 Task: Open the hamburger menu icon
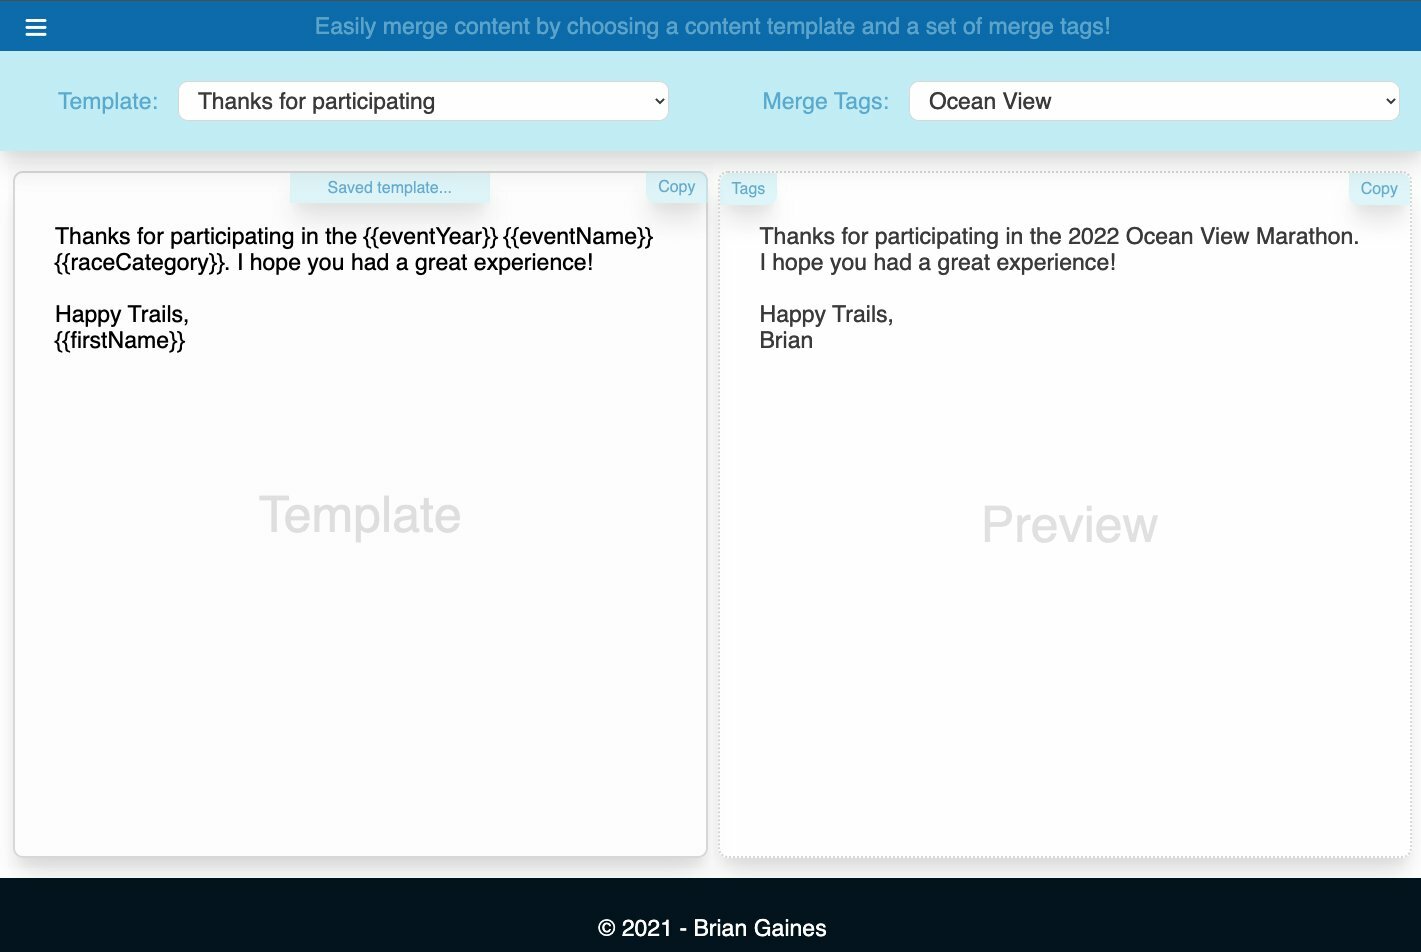click(36, 27)
